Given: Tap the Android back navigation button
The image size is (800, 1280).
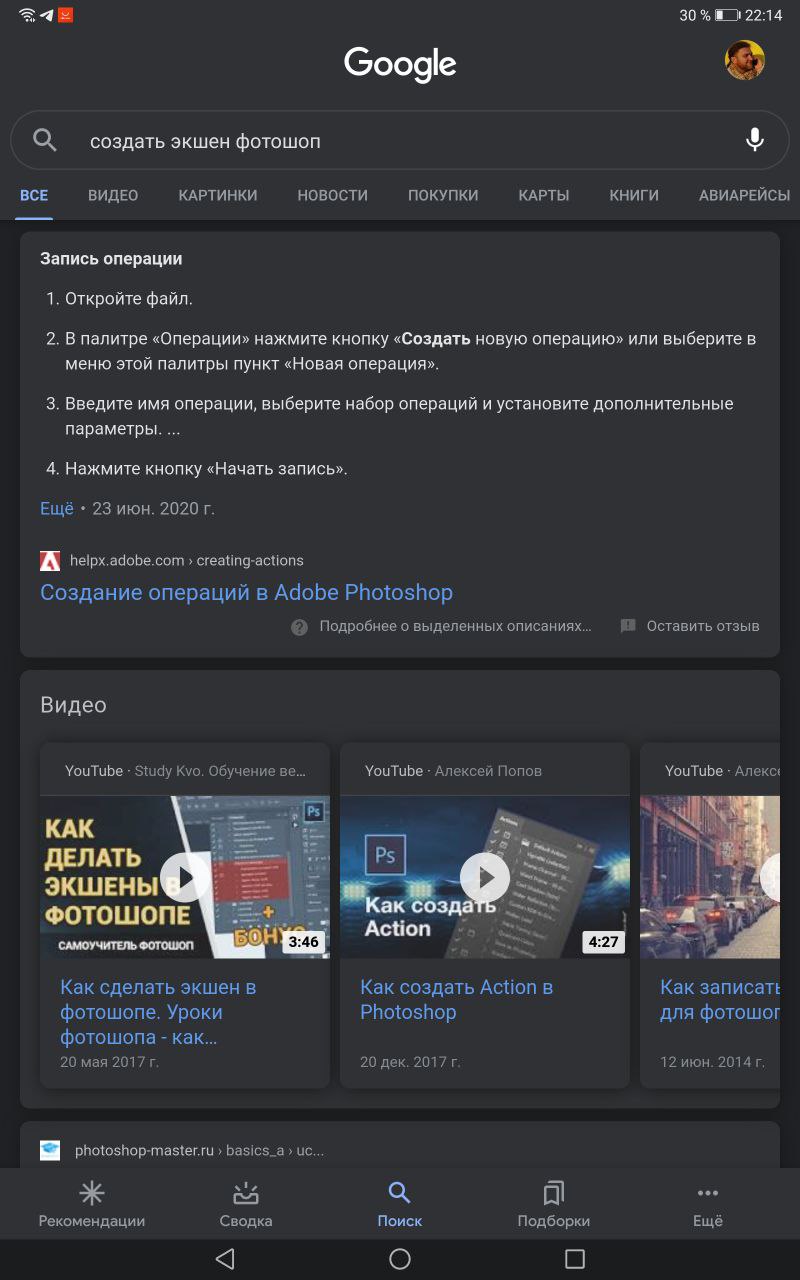Looking at the screenshot, I should click(225, 1259).
